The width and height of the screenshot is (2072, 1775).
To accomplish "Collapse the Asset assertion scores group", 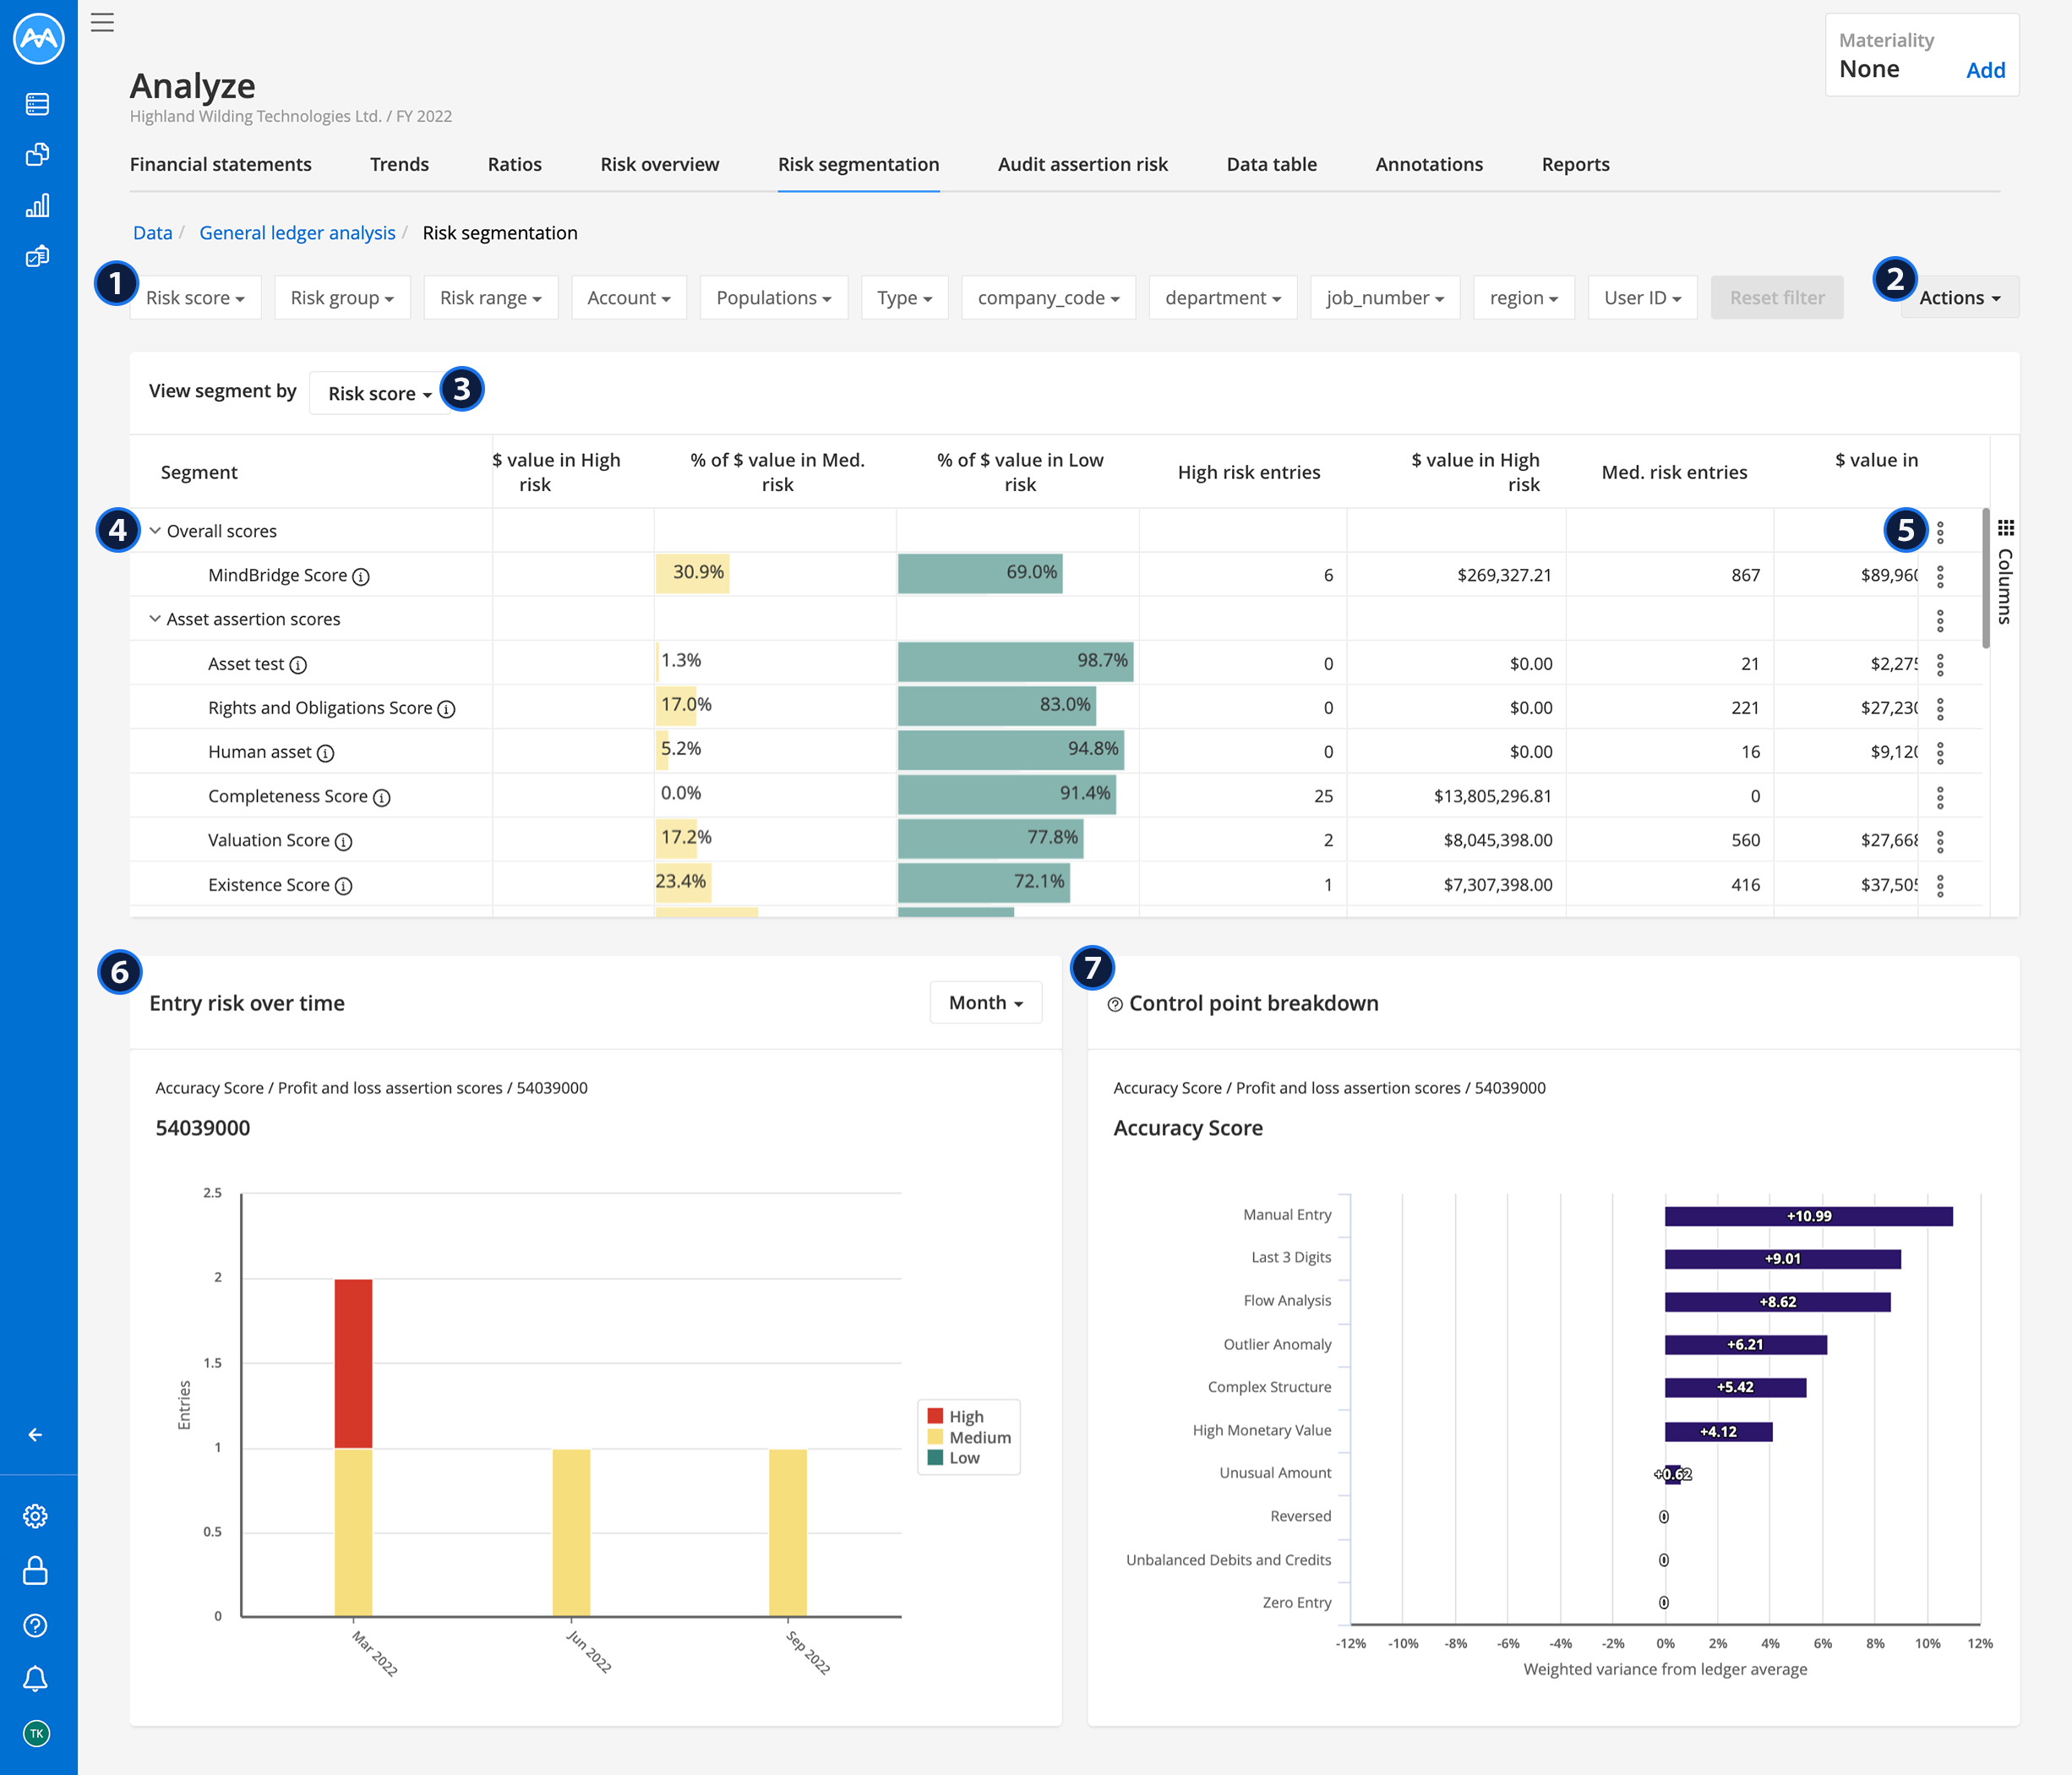I will click(155, 618).
